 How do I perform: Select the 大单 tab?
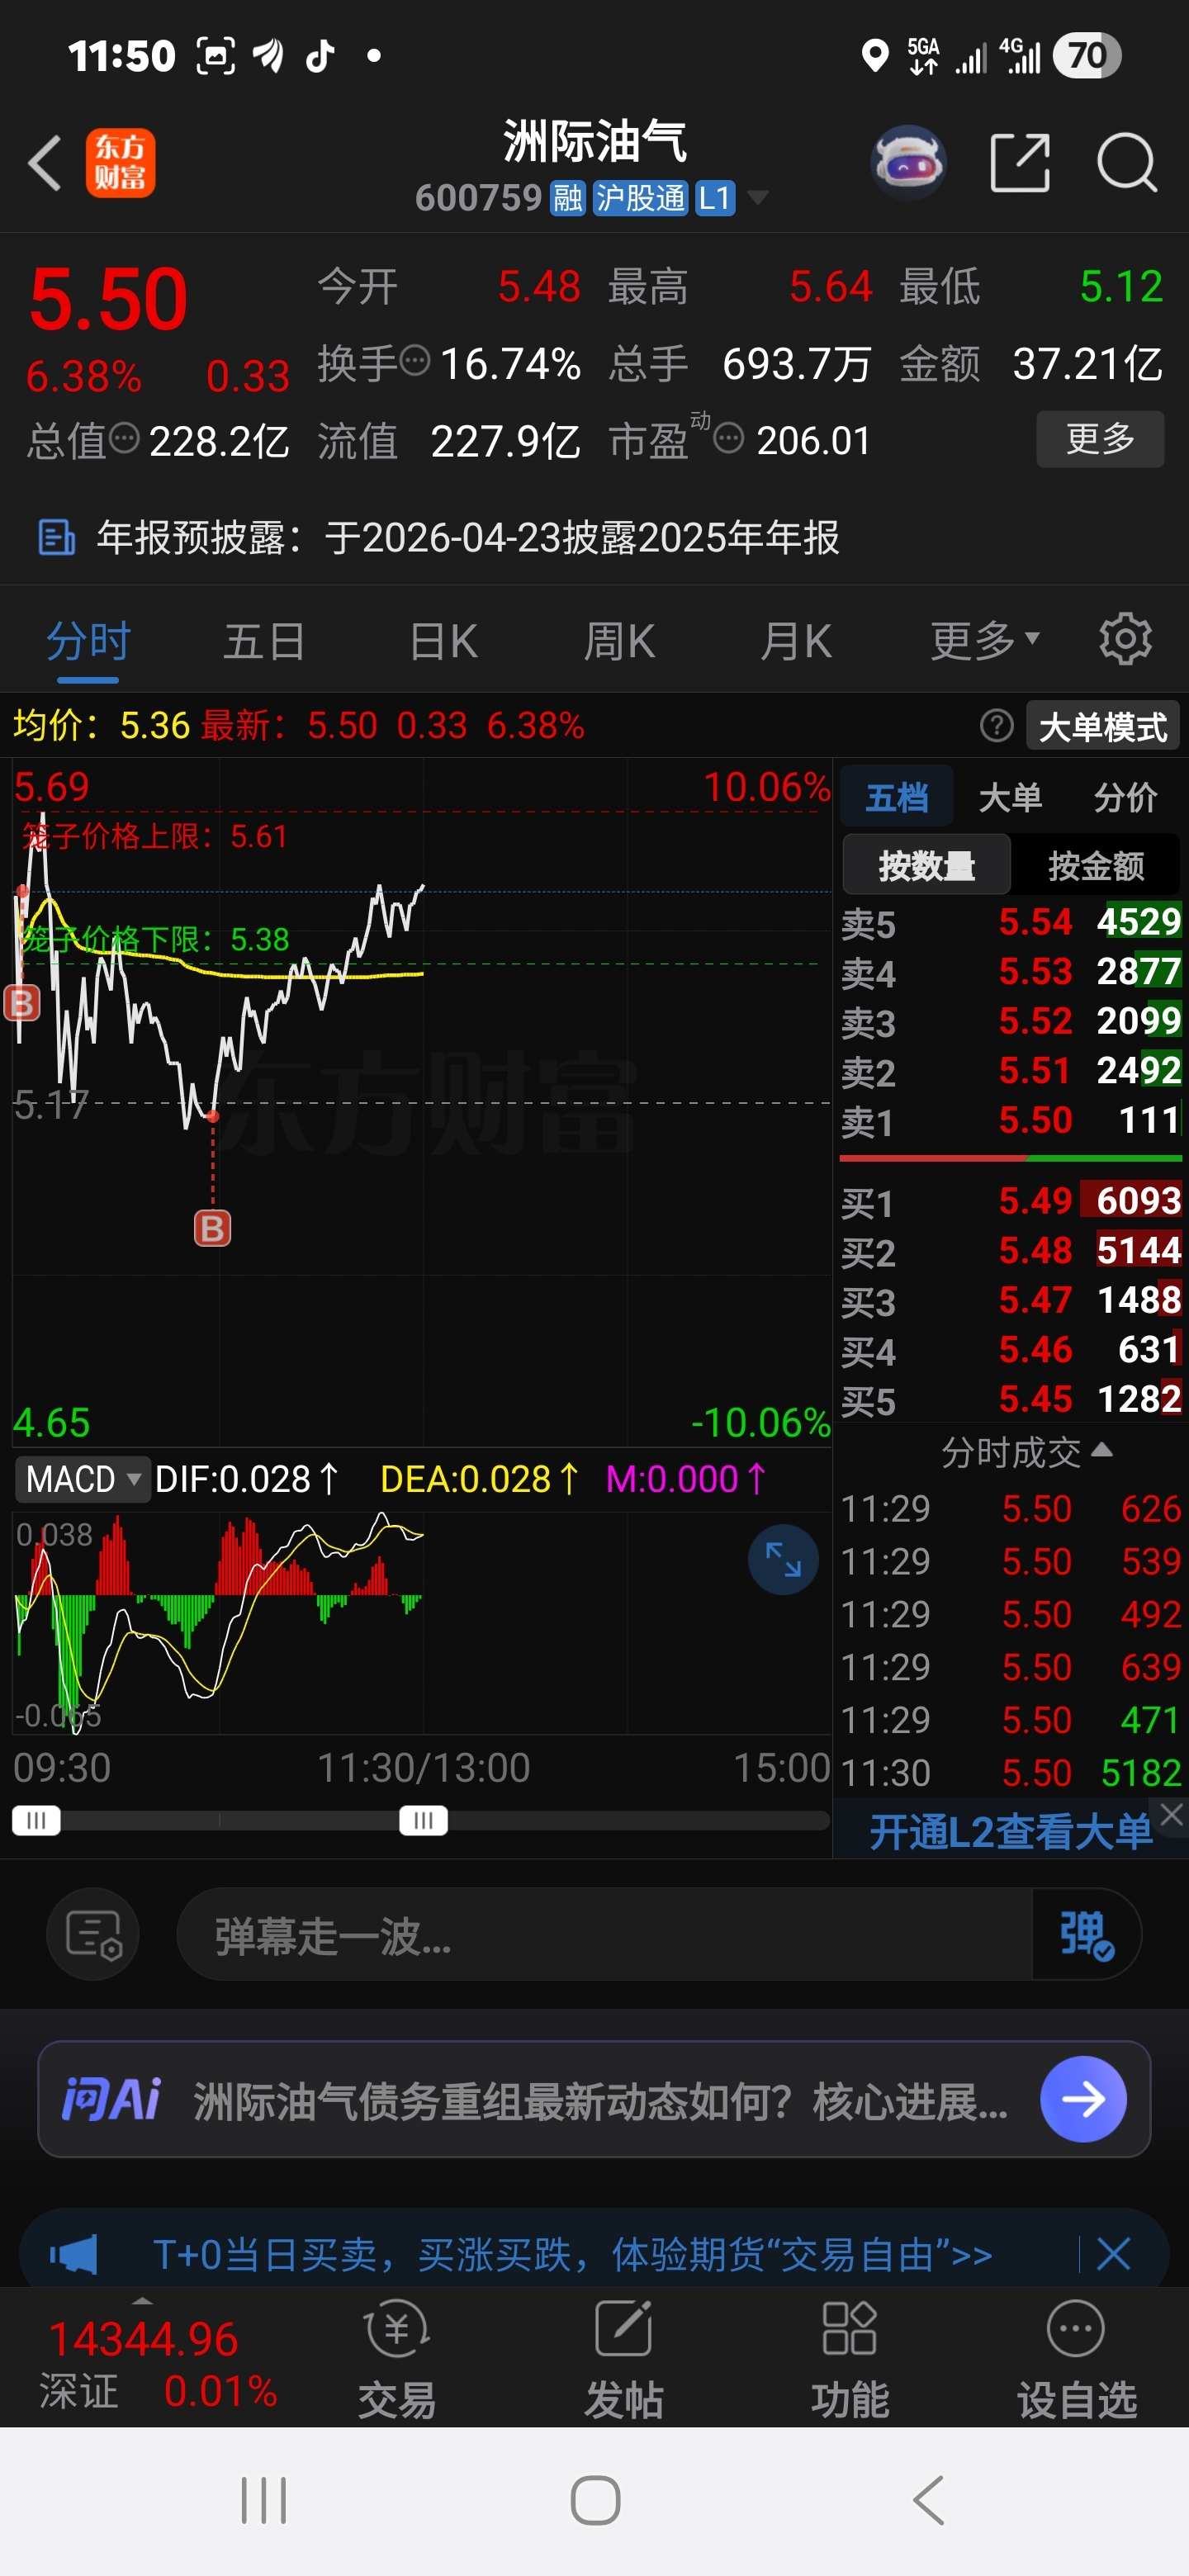coord(1010,798)
